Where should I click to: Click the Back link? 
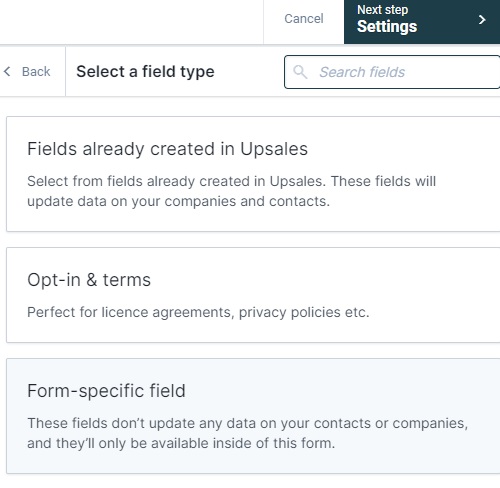click(36, 71)
